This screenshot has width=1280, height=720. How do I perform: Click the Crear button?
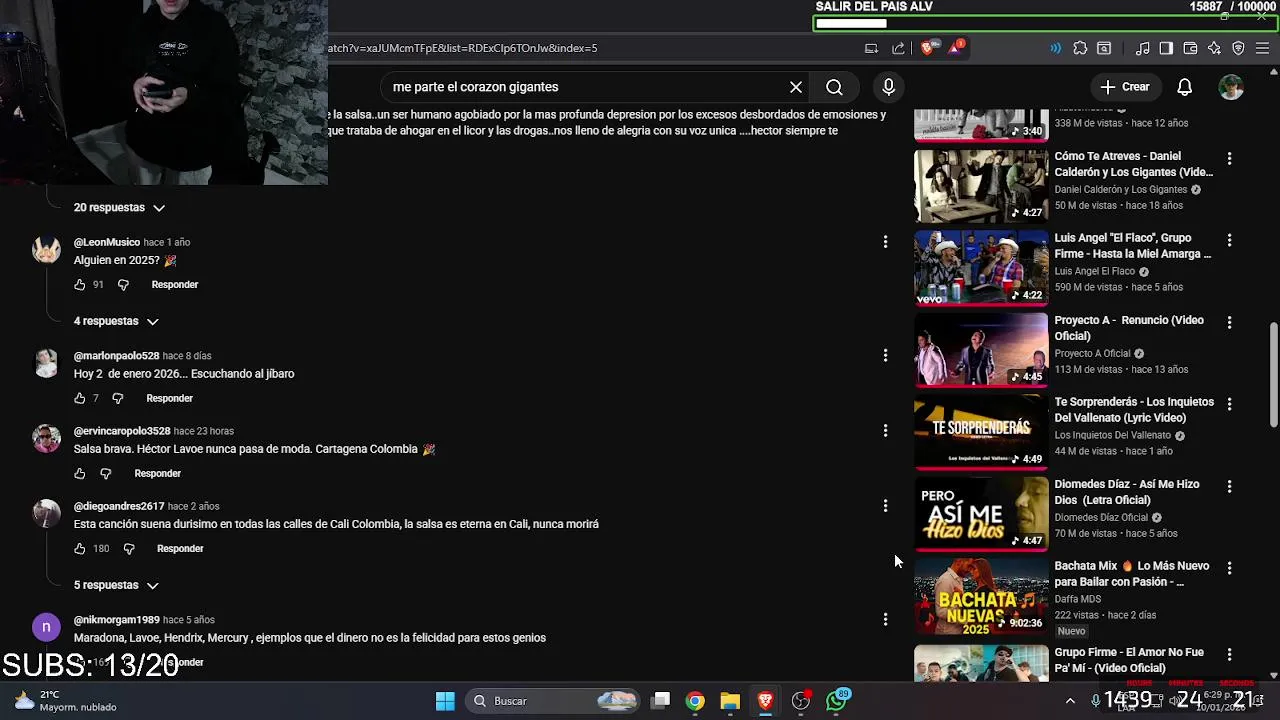[x=1125, y=87]
